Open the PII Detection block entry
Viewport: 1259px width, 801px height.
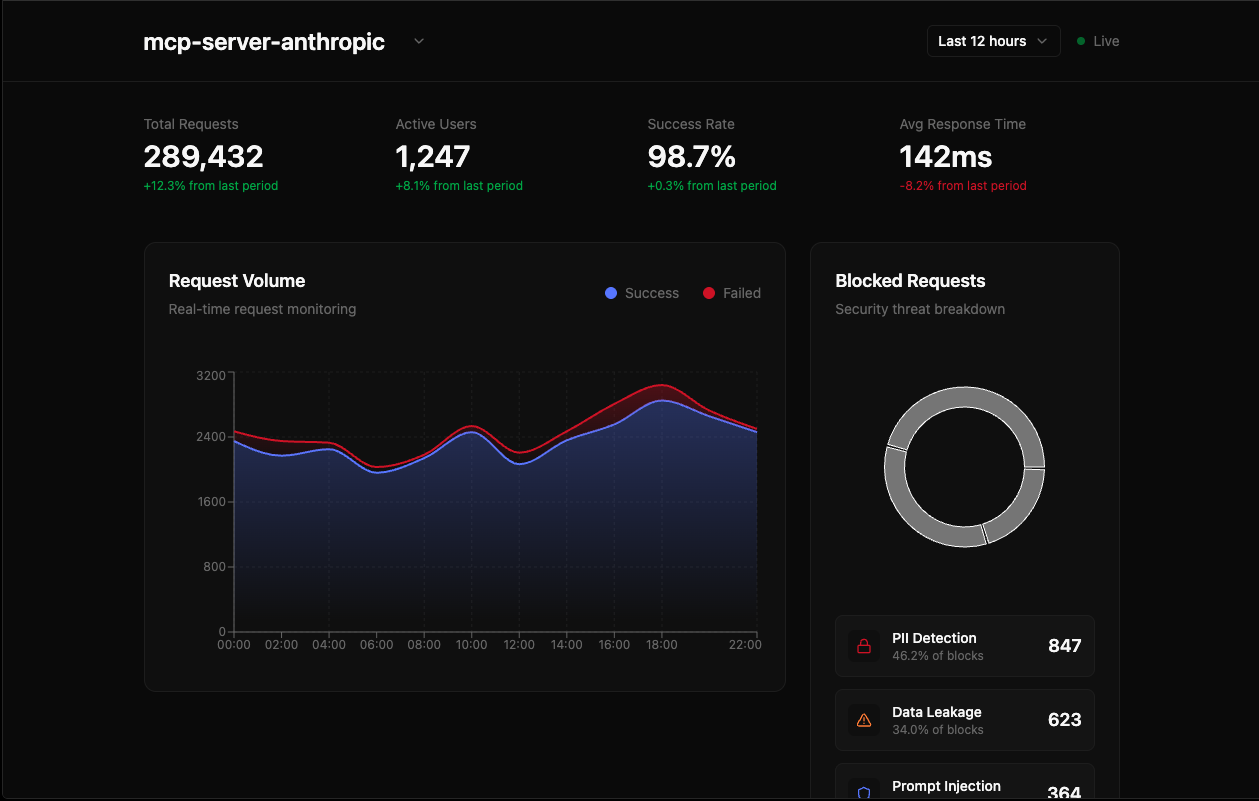pos(964,646)
